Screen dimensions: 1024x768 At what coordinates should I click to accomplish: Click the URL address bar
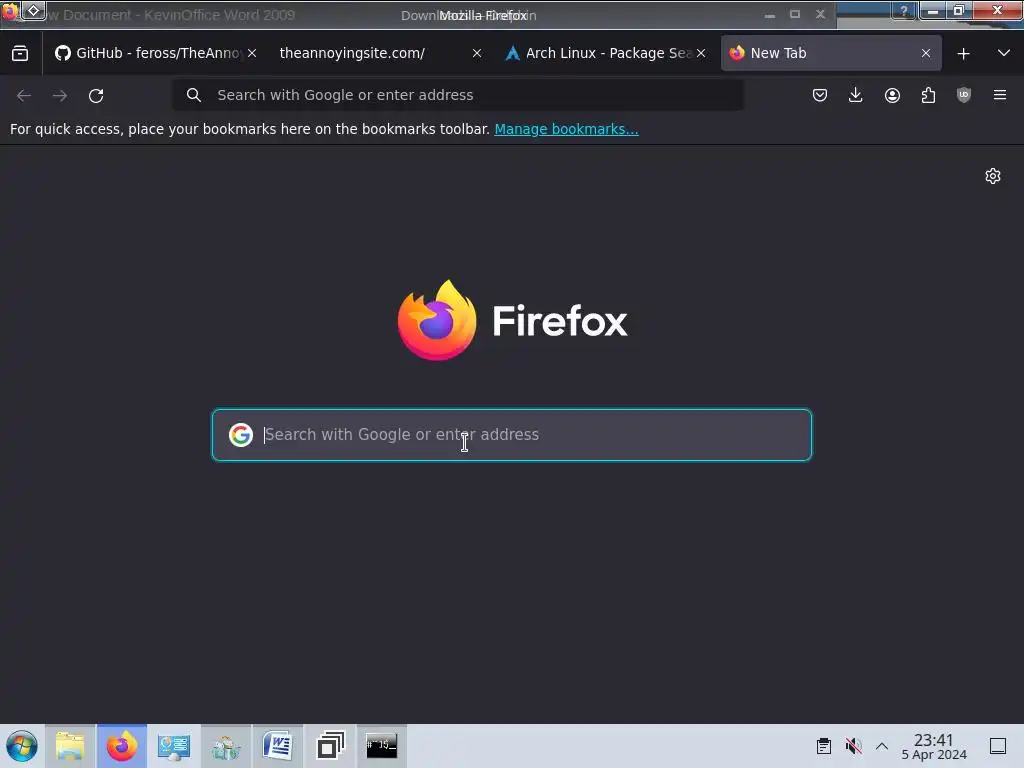coord(457,95)
